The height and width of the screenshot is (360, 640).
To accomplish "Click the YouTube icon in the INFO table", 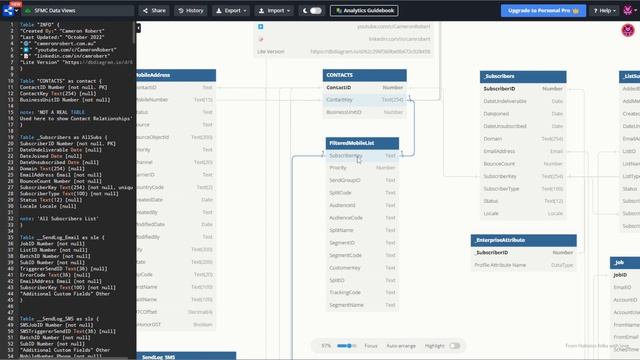I will (x=260, y=27).
